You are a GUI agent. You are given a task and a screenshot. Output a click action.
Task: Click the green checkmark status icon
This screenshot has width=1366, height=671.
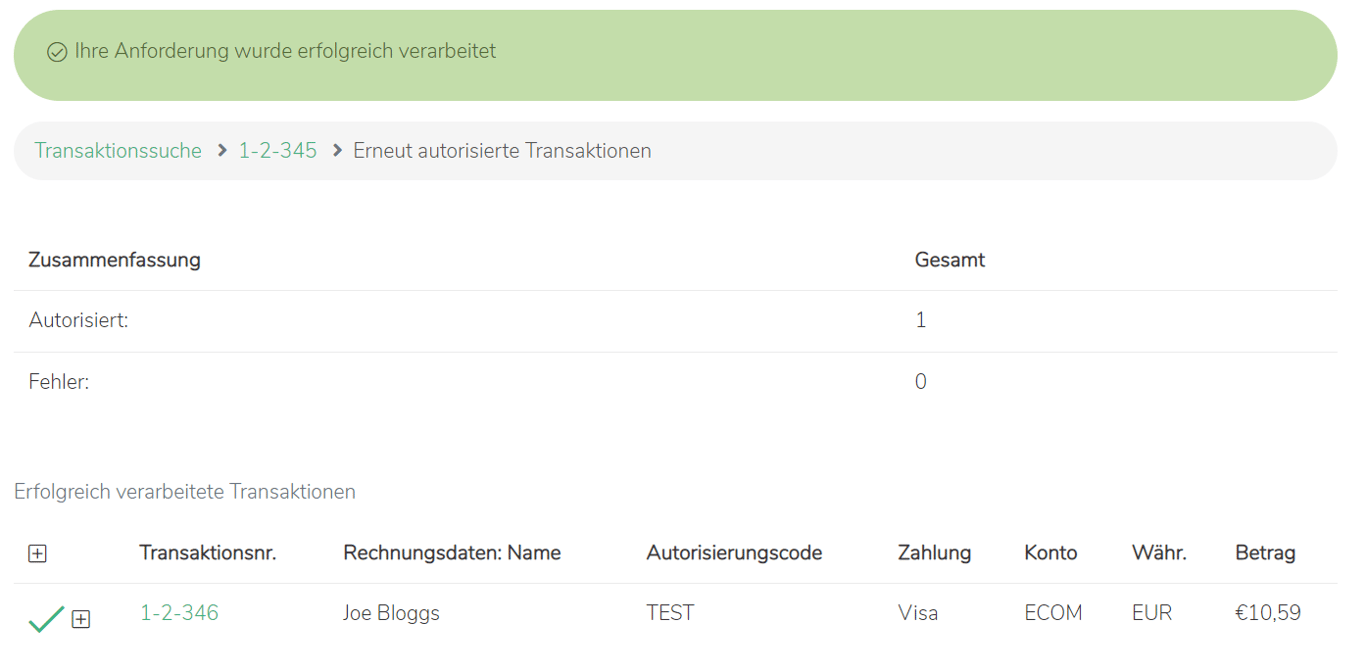[46, 619]
